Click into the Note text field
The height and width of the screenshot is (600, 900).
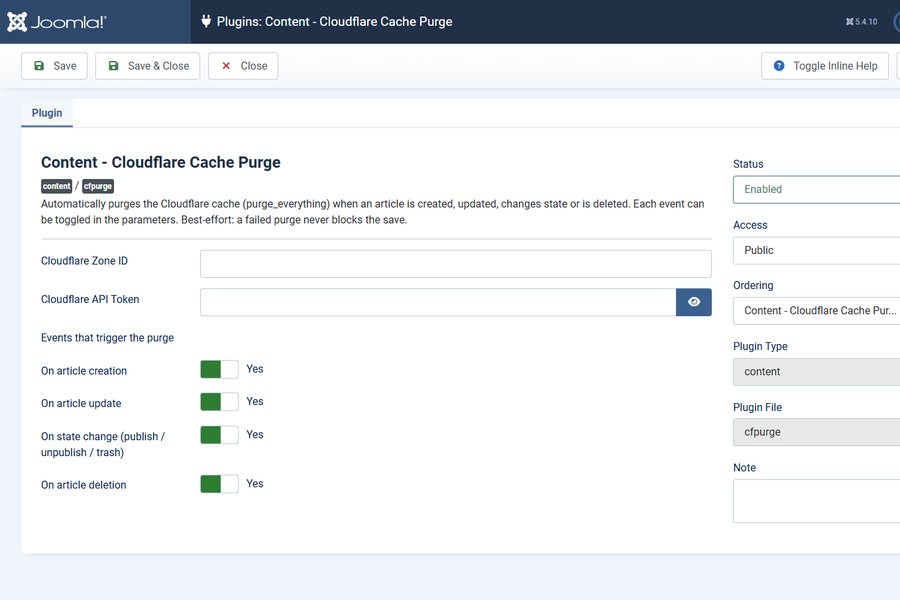[x=816, y=501]
